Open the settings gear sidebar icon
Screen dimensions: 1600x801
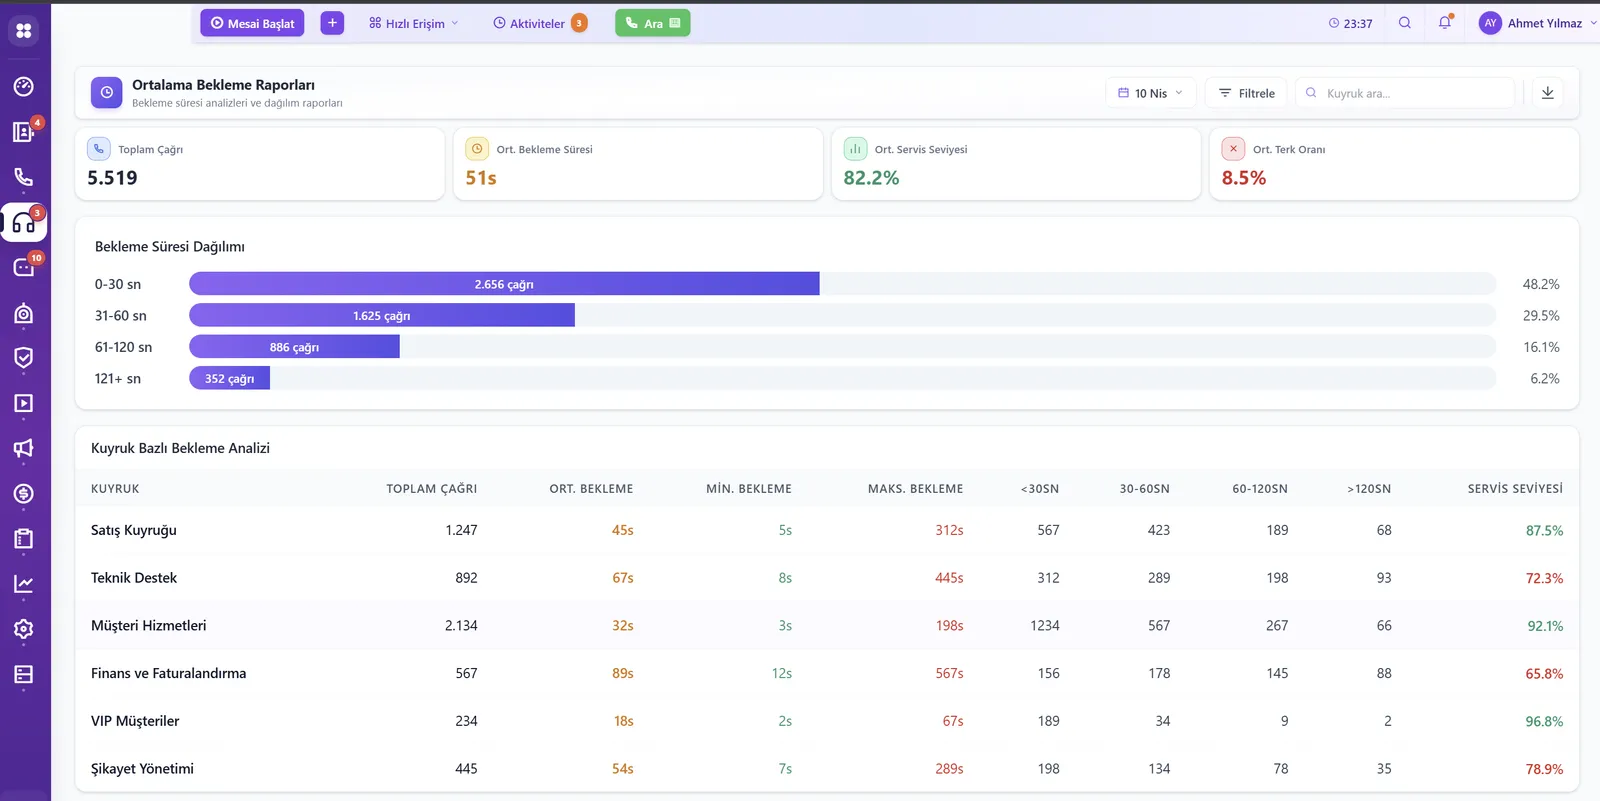24,629
